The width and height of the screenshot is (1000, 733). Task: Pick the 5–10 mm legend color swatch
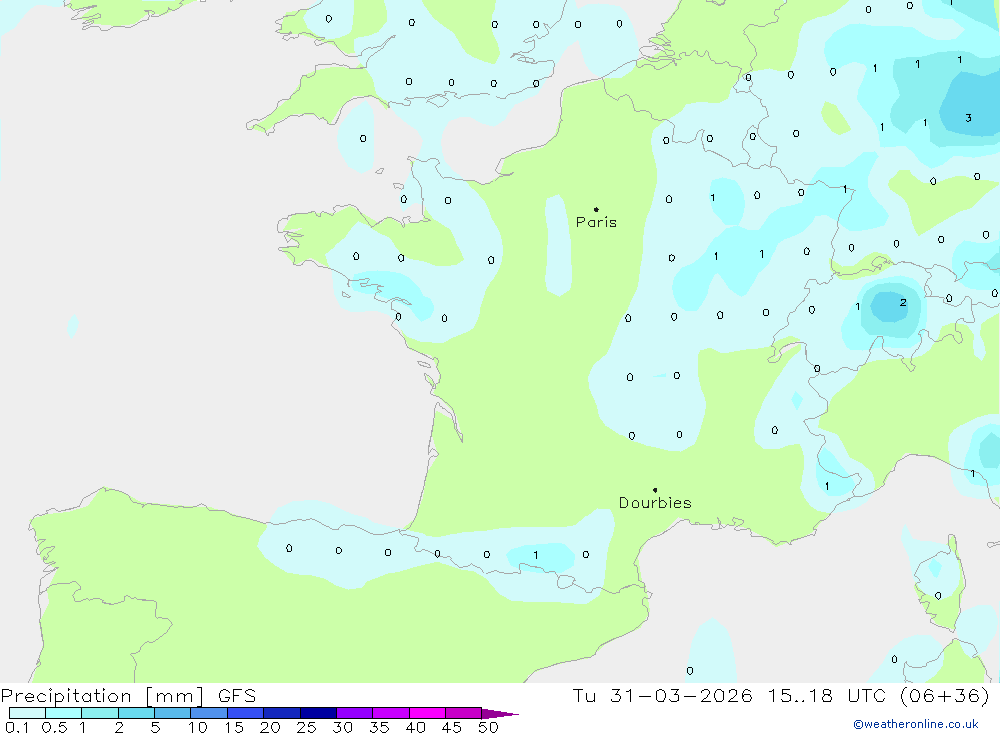[x=172, y=713]
